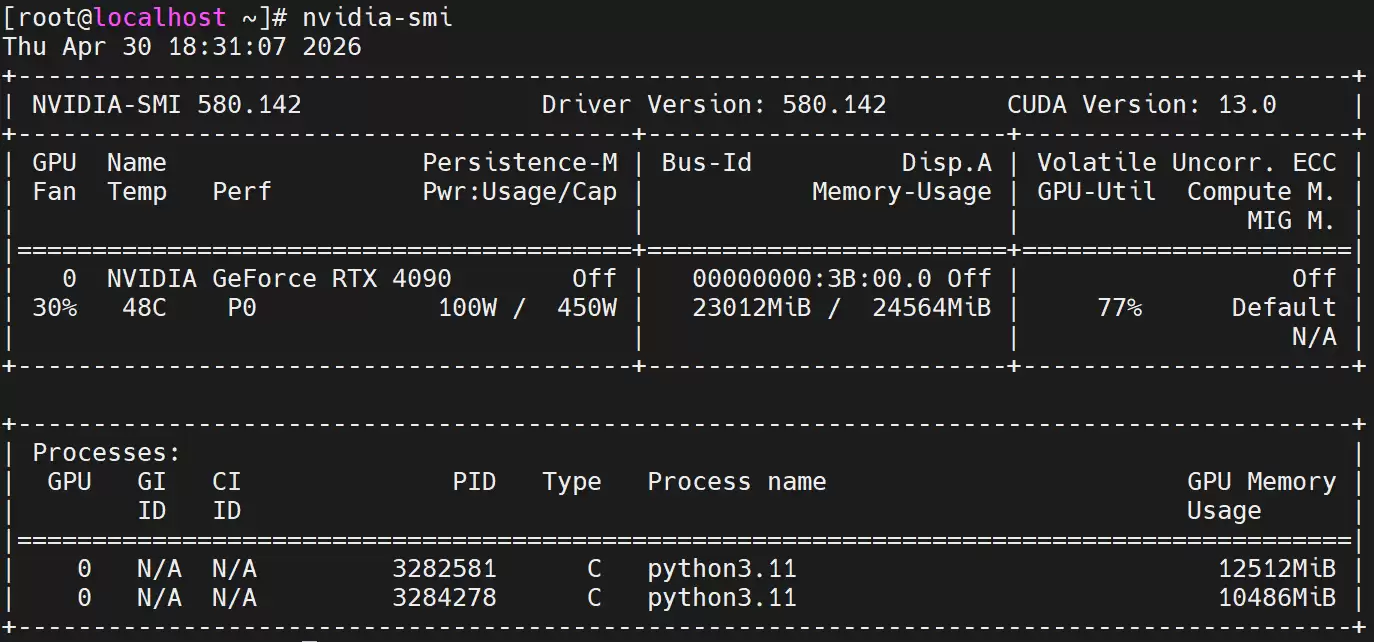Click type C in the 3282581 row
This screenshot has height=642, width=1374.
pyautogui.click(x=594, y=569)
